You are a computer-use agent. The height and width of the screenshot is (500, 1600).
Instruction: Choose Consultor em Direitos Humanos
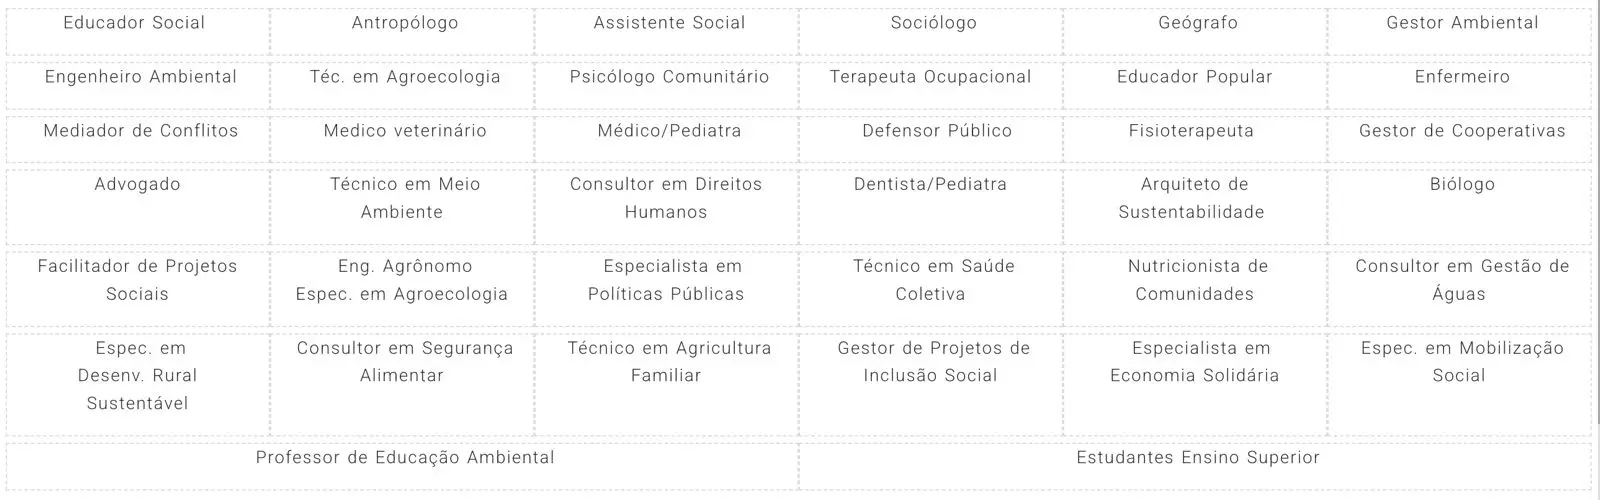click(x=666, y=198)
